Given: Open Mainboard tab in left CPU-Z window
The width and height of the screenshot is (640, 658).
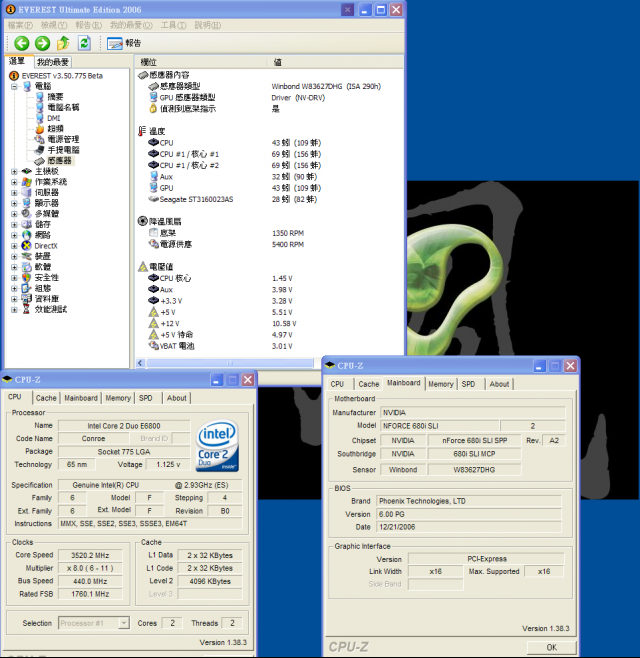Looking at the screenshot, I should (x=81, y=398).
